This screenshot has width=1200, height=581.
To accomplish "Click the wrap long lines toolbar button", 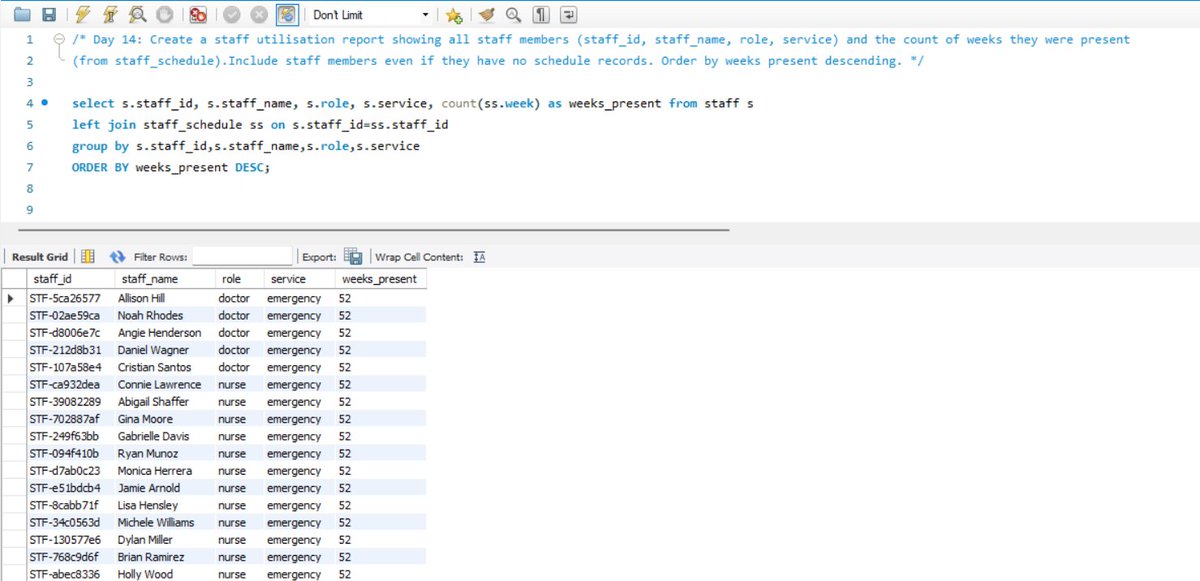I will point(568,14).
